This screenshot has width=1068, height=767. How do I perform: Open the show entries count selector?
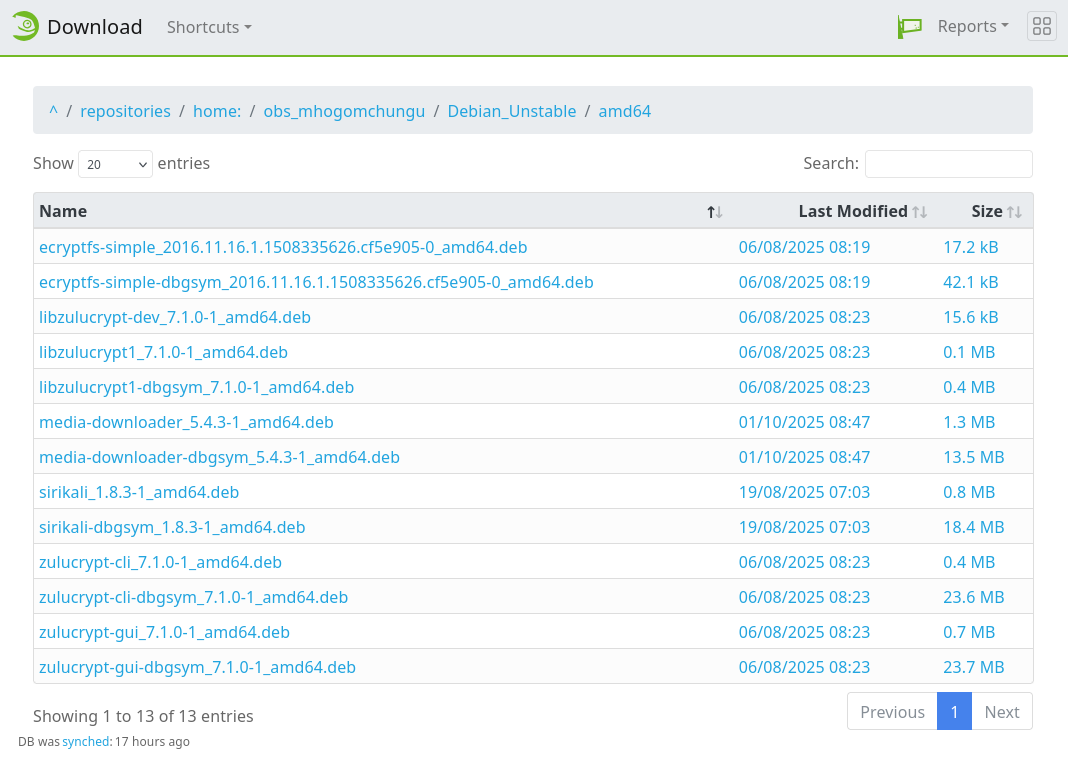(x=115, y=164)
